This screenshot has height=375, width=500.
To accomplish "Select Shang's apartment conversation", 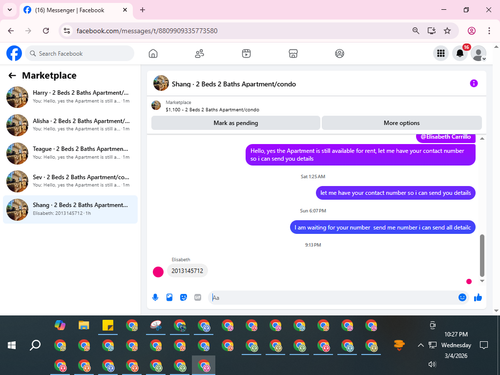I will pyautogui.click(x=70, y=209).
